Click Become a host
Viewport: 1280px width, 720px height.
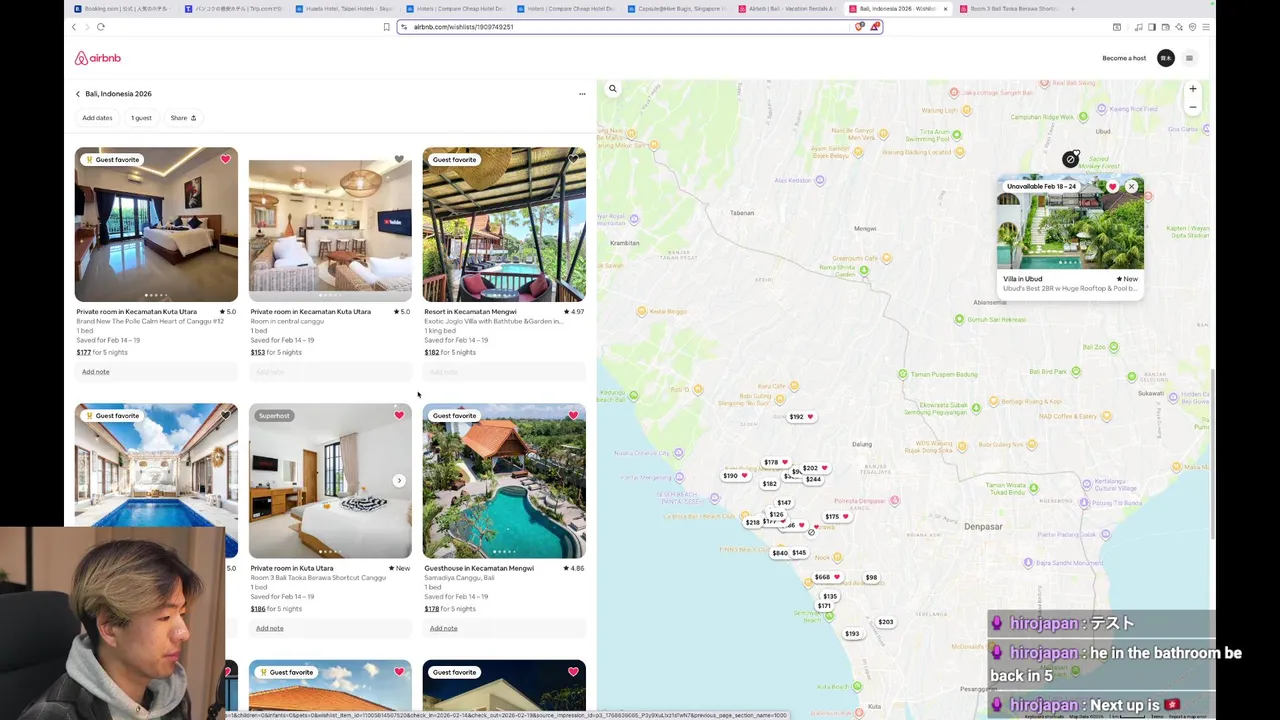coord(1124,58)
